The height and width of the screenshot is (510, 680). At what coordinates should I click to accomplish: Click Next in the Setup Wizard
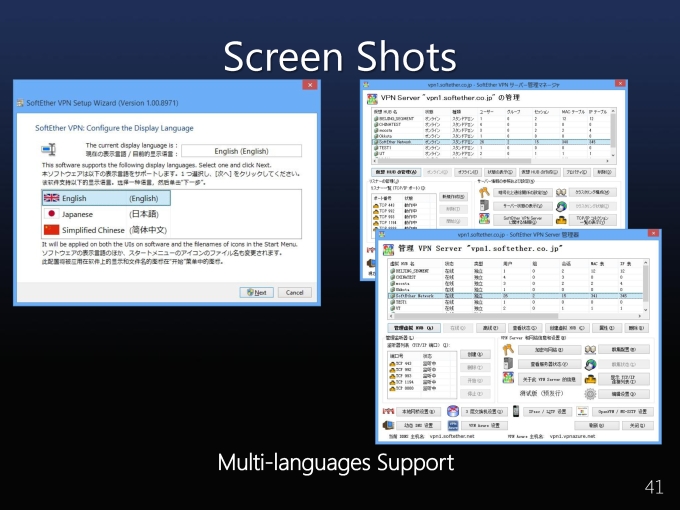[257, 292]
